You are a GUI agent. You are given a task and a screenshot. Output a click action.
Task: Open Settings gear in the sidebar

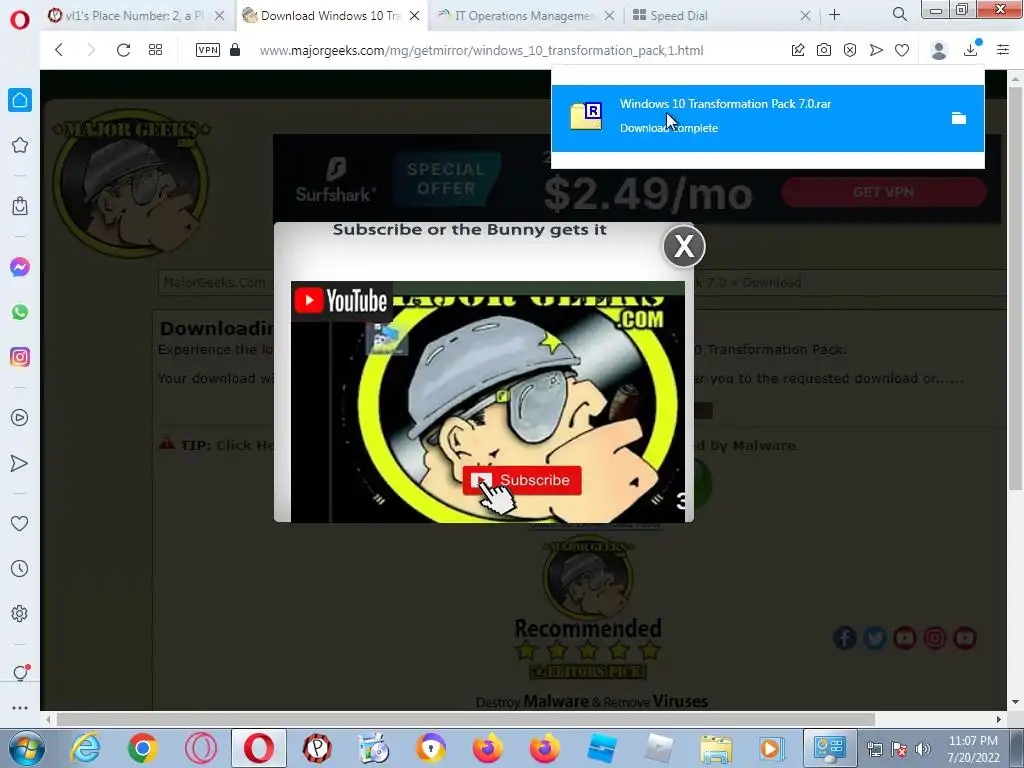[x=20, y=614]
